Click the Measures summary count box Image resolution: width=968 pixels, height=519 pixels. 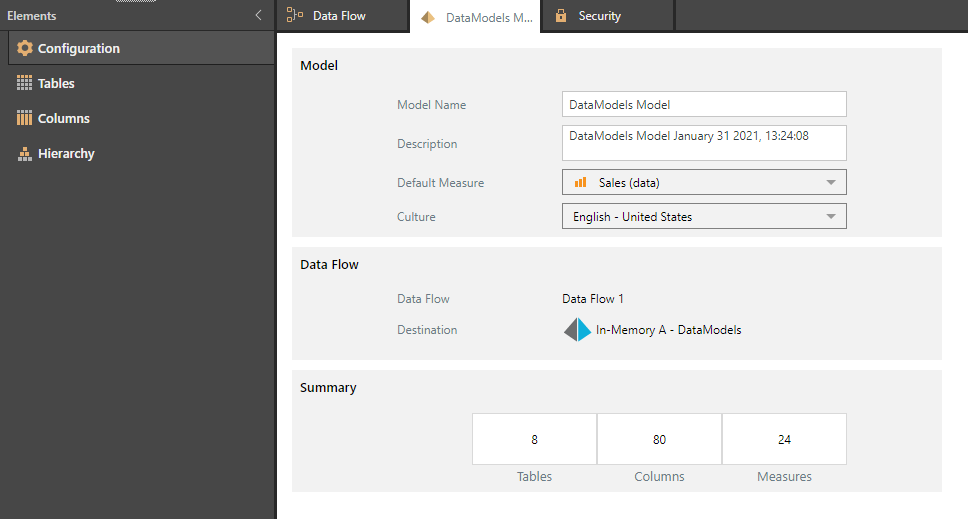pyautogui.click(x=784, y=439)
